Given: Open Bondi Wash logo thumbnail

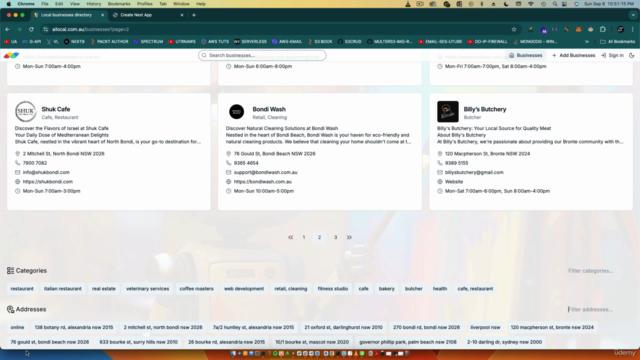Looking at the screenshot, I should pos(236,111).
